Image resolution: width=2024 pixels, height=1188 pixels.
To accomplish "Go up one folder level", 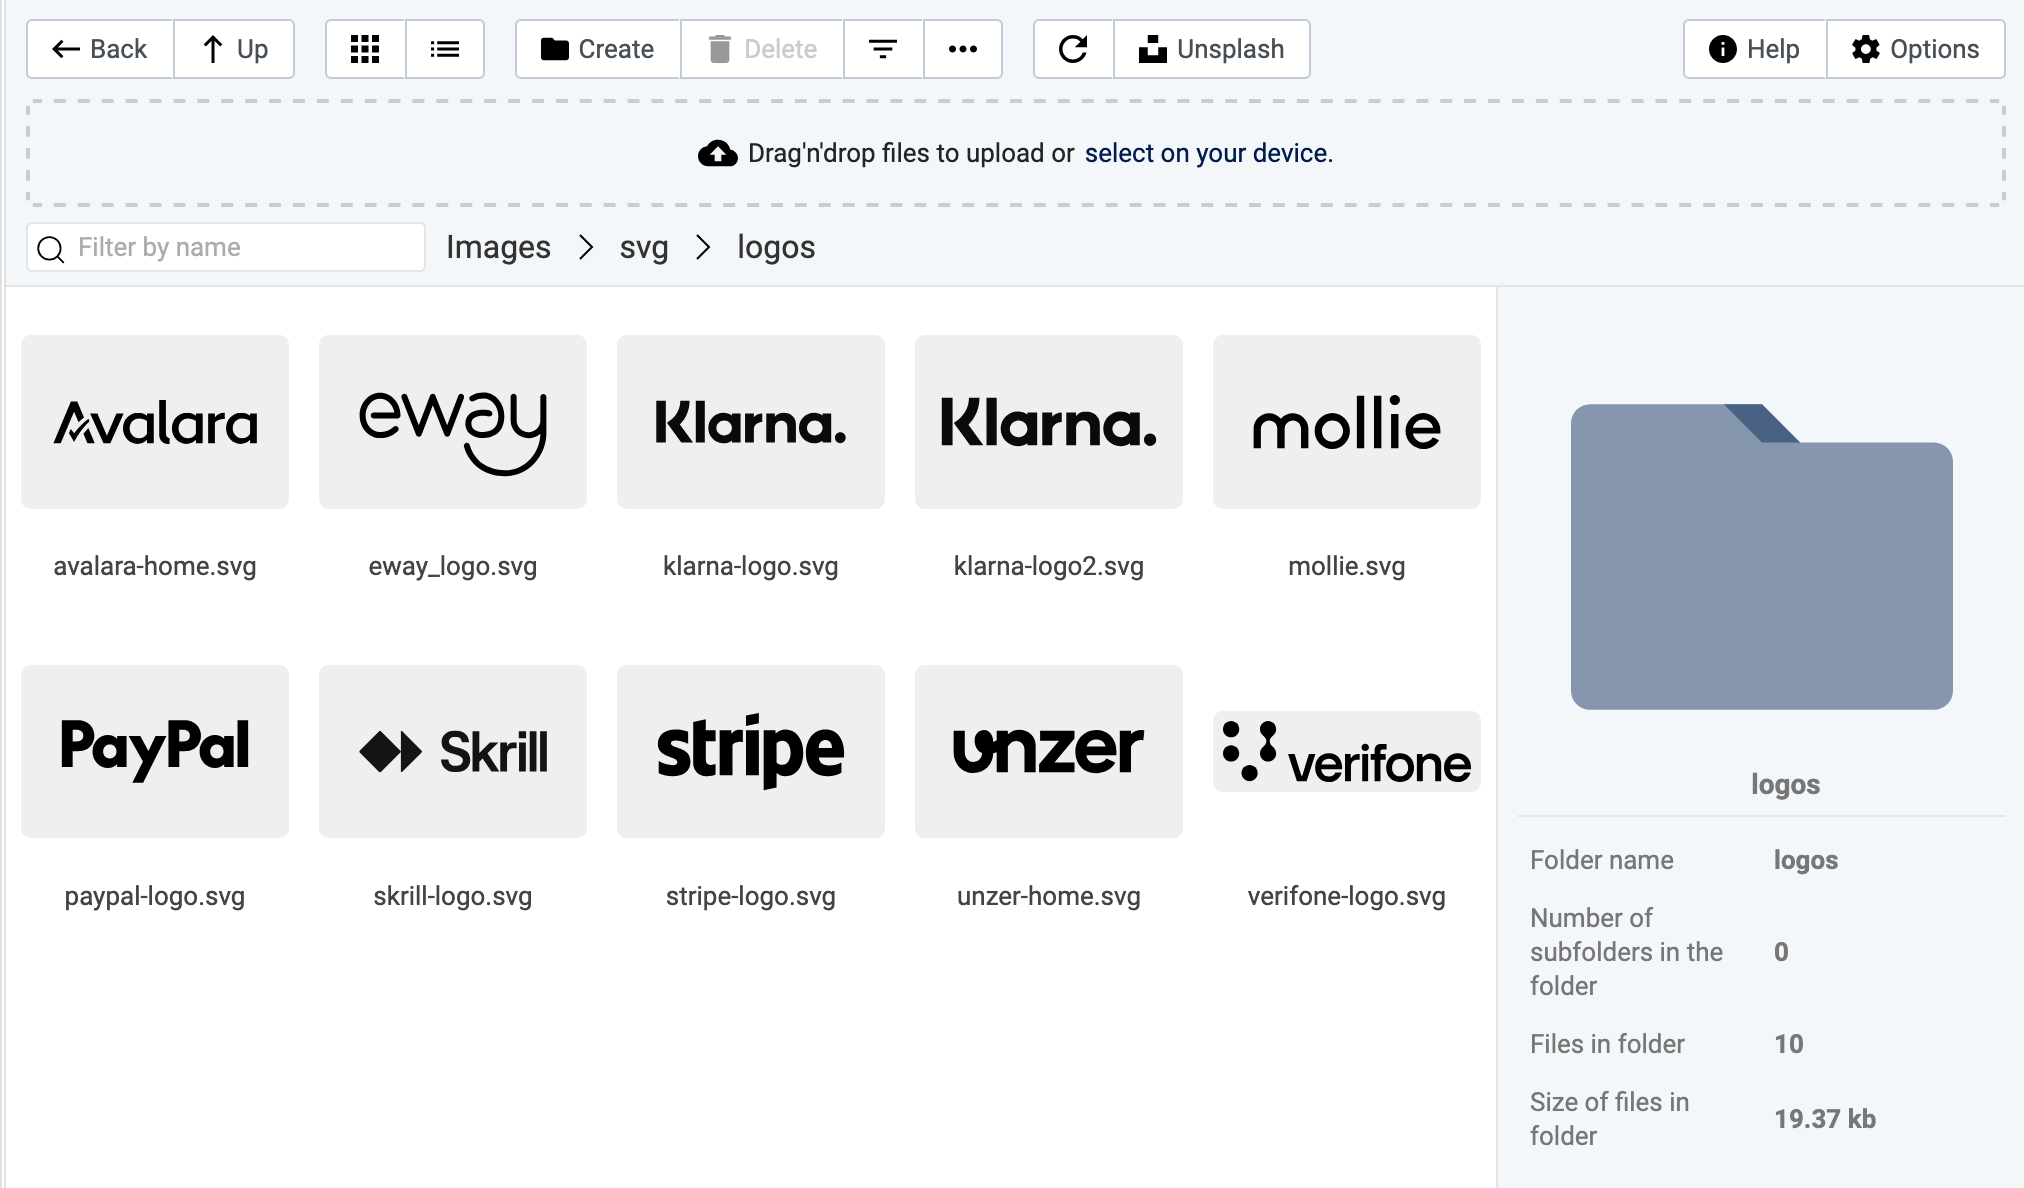I will point(233,48).
